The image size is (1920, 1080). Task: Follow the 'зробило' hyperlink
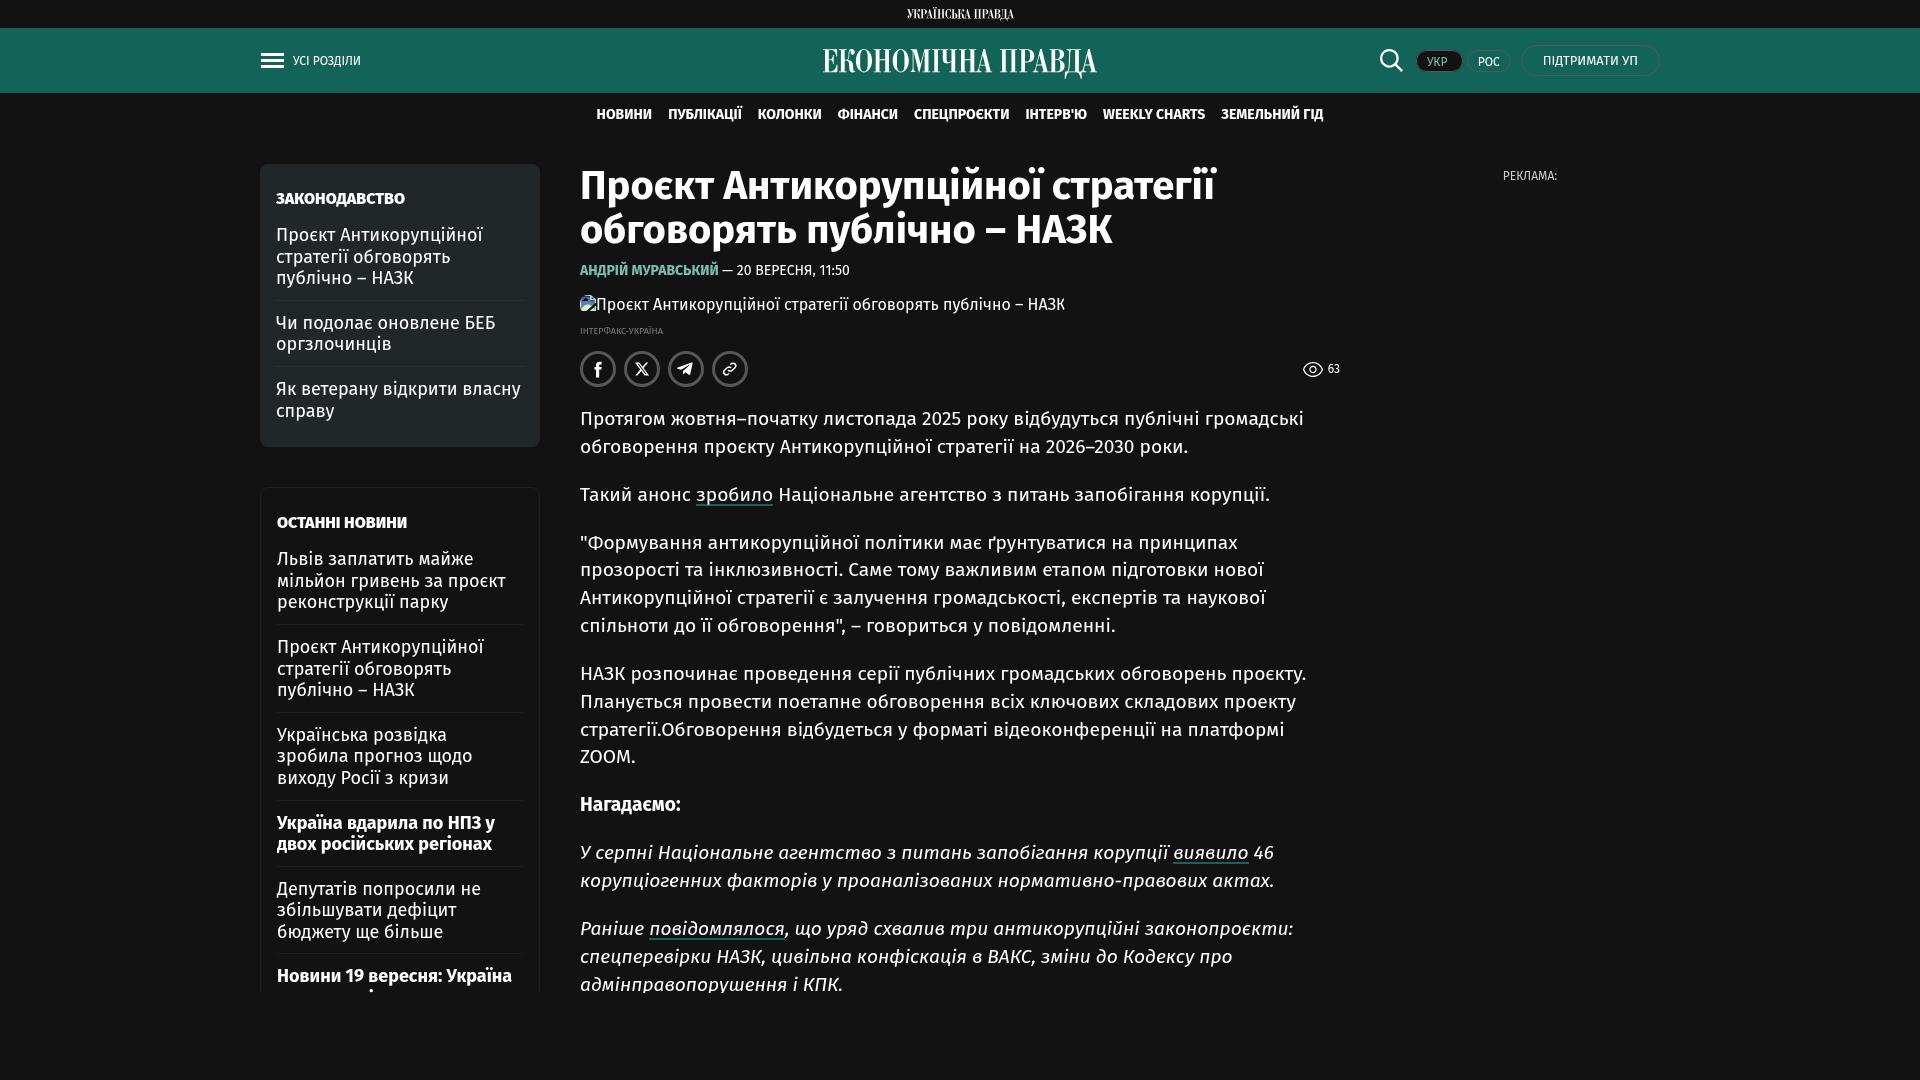[x=734, y=495]
